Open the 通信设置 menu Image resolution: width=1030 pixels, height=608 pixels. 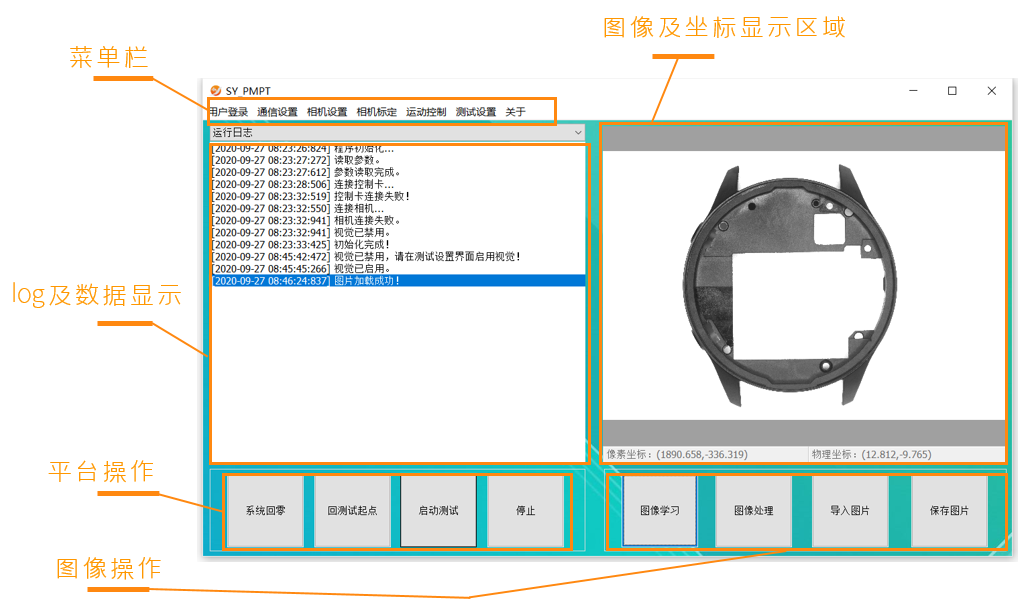tap(277, 112)
